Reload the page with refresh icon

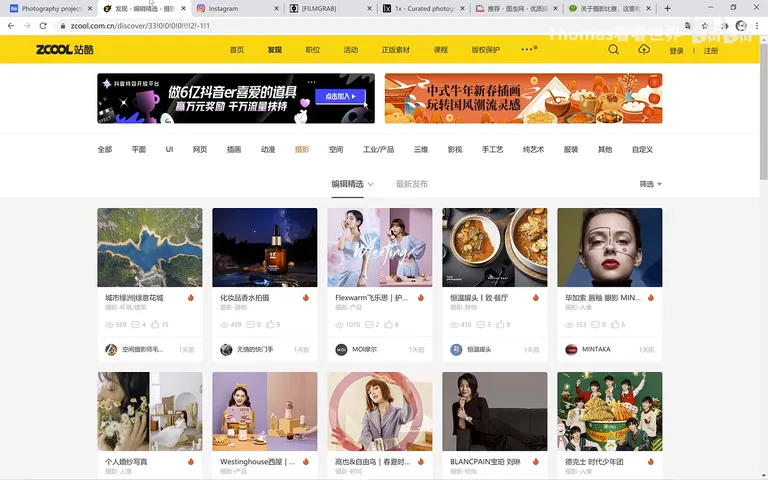[x=43, y=26]
